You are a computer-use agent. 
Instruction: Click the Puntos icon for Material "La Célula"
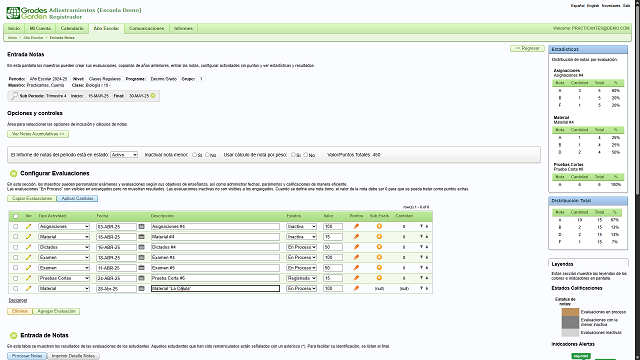point(356,288)
